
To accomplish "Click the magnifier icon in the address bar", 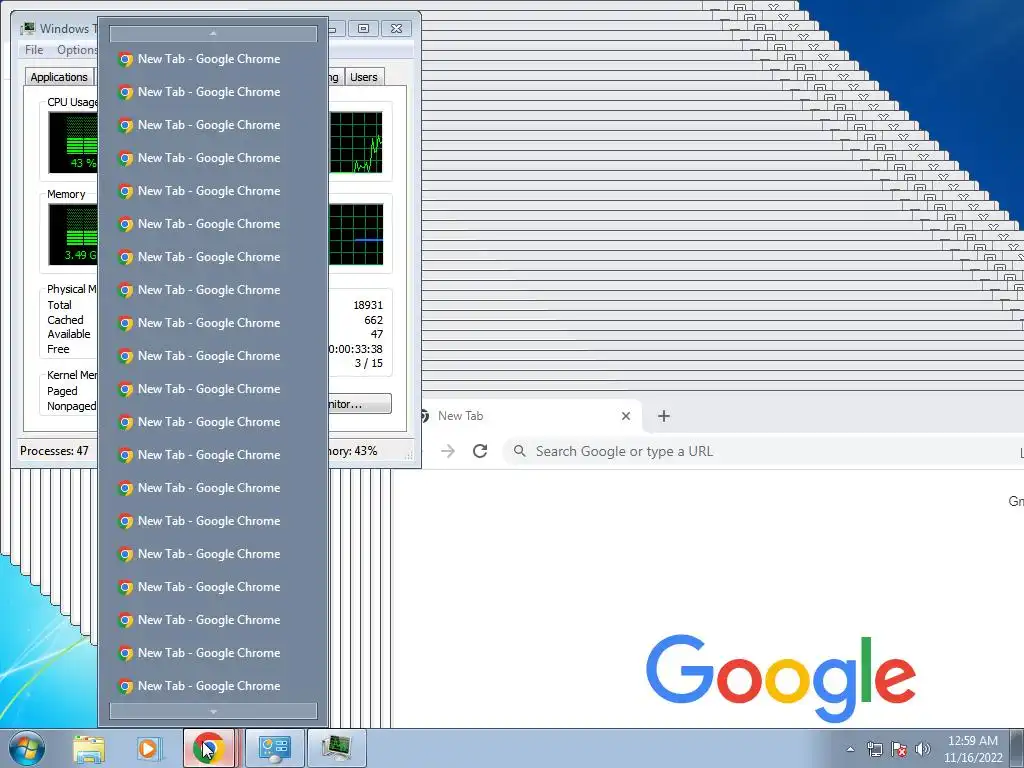I will 520,451.
